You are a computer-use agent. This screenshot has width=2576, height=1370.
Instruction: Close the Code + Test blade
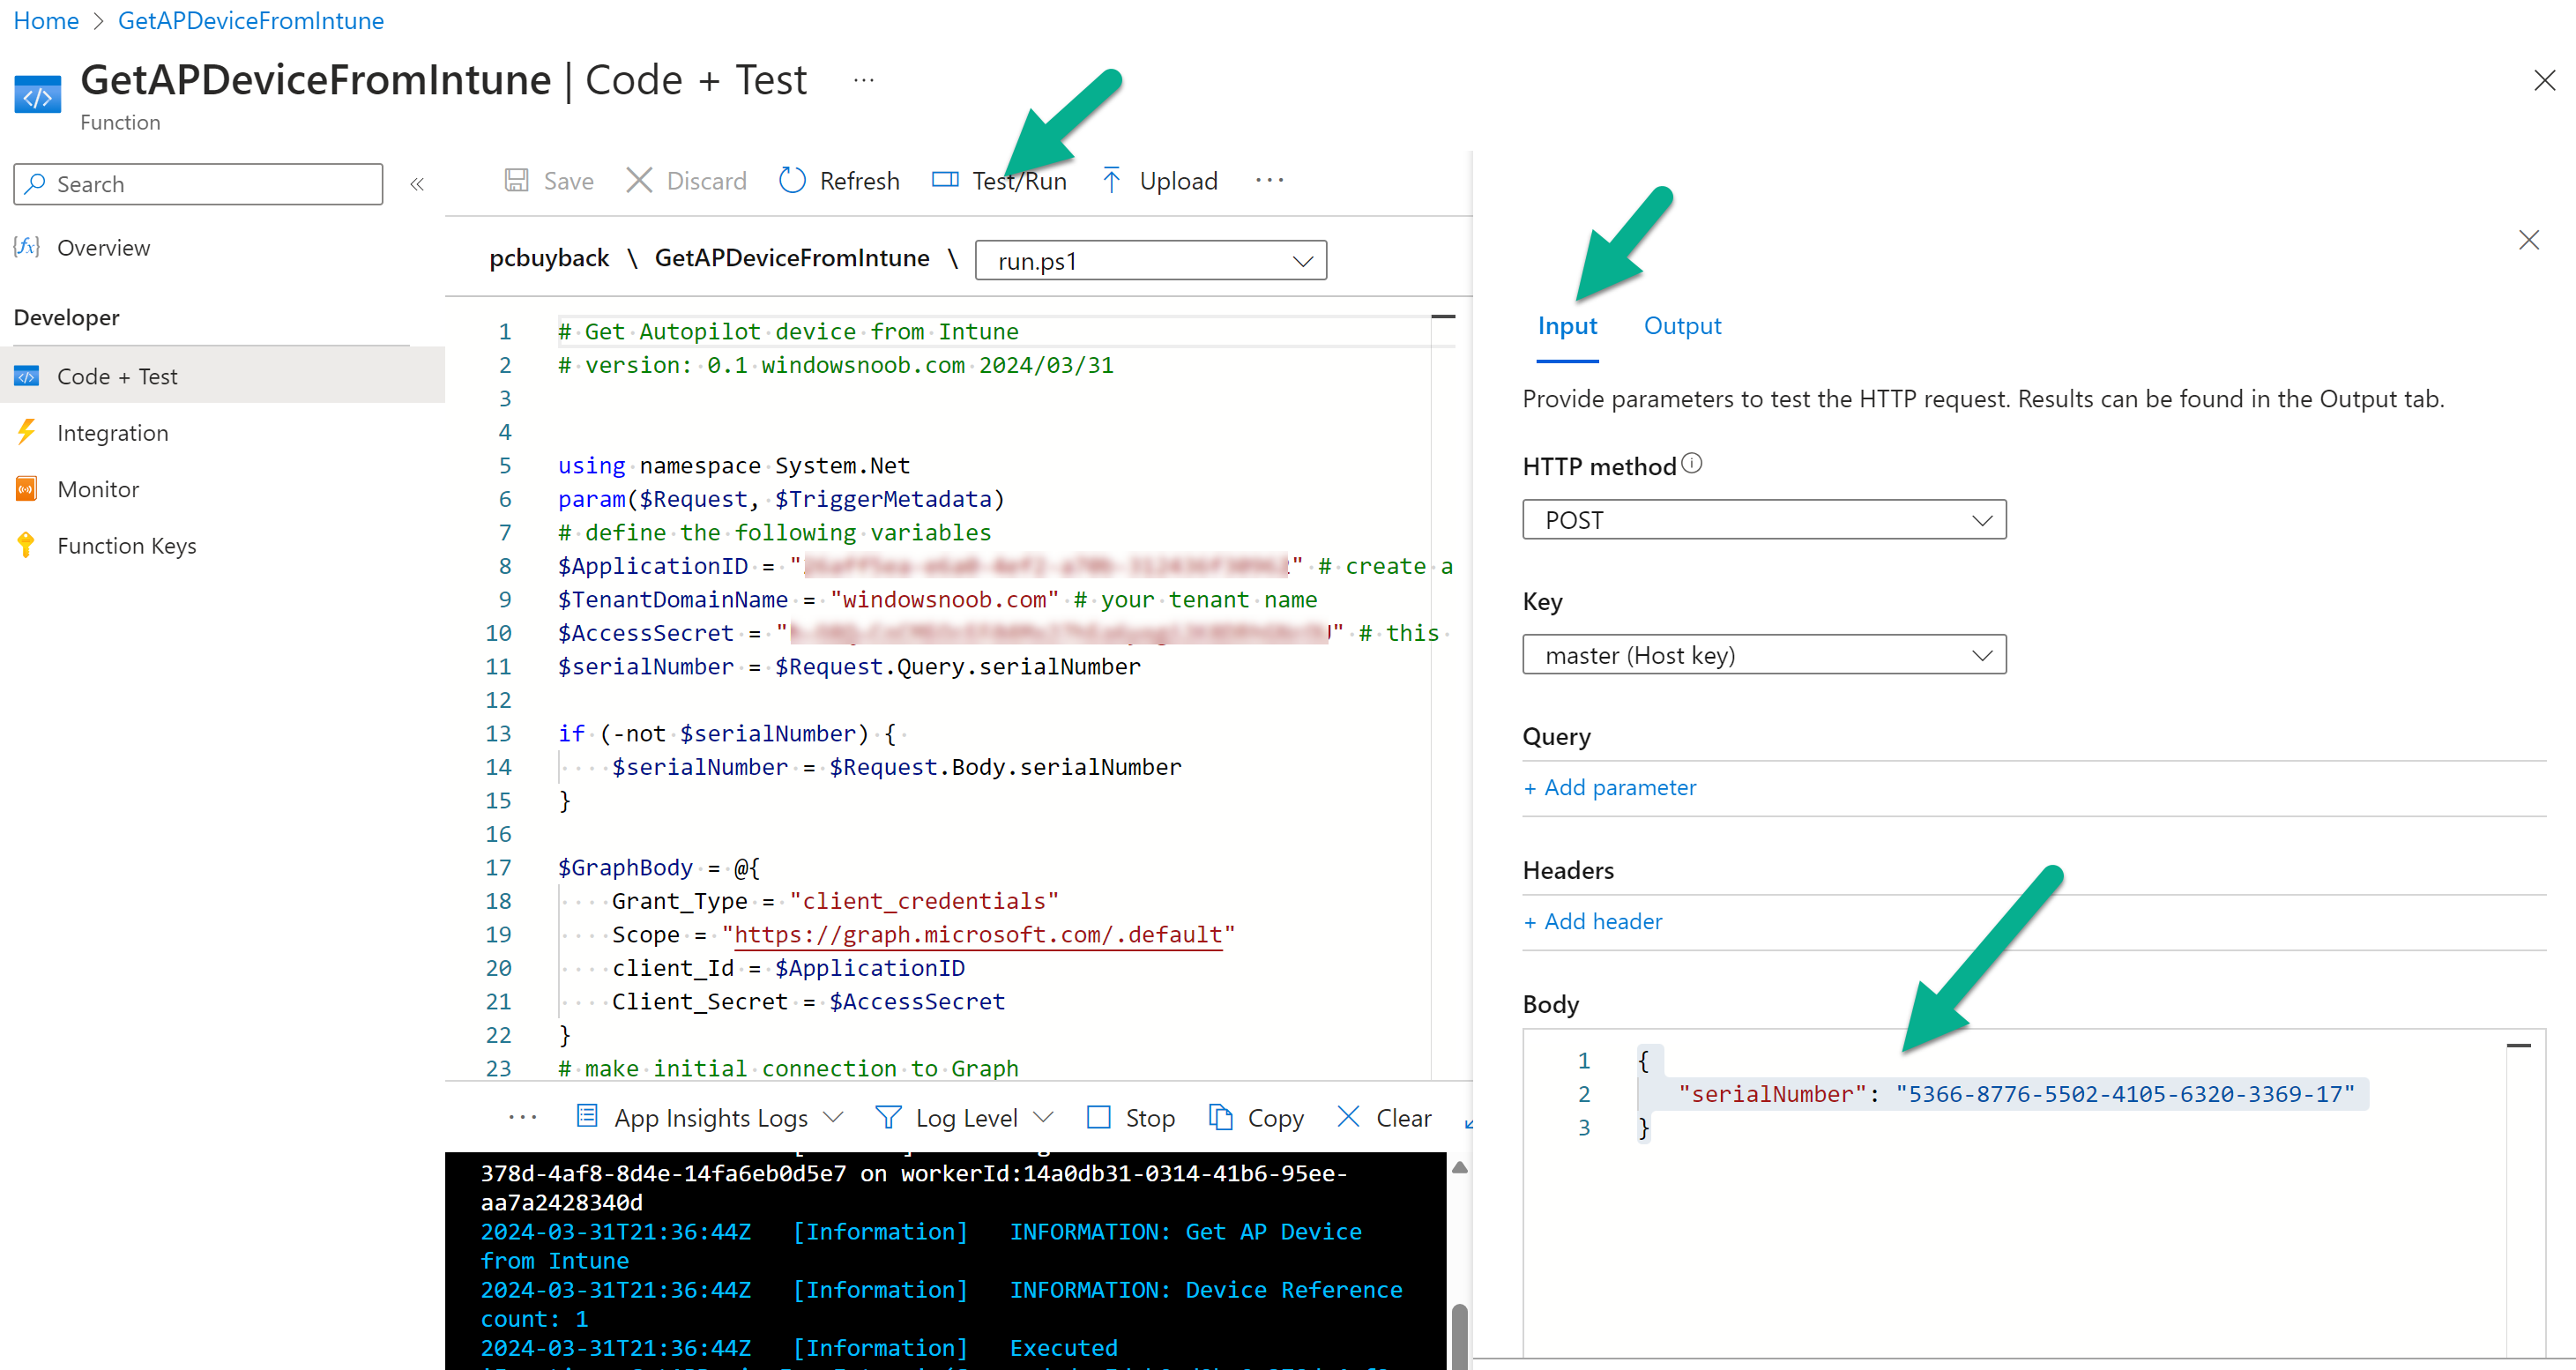2545,80
